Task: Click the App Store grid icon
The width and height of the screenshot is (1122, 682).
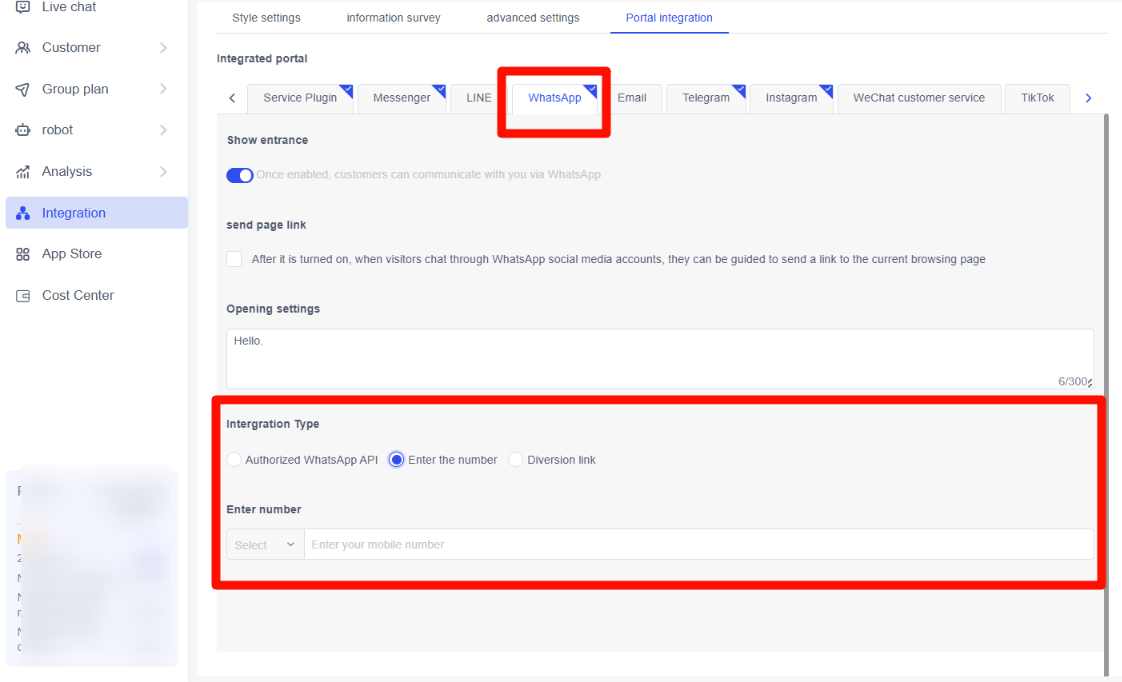Action: coord(23,254)
